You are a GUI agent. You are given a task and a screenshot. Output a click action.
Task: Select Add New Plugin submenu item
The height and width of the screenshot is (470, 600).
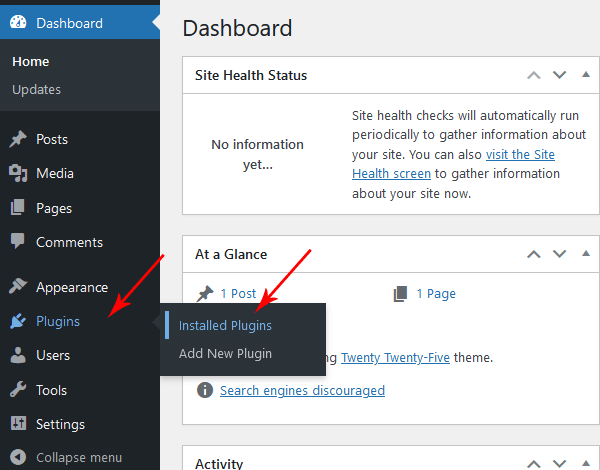(x=225, y=353)
